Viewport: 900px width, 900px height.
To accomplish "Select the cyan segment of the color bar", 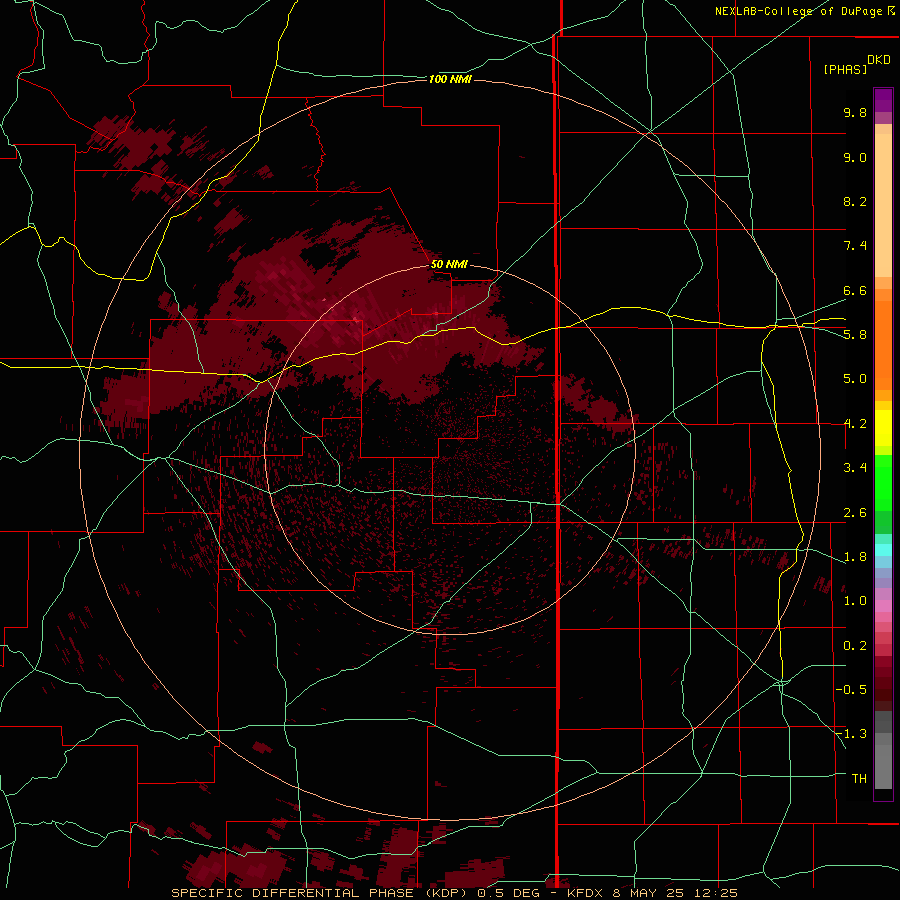I will pos(883,550).
